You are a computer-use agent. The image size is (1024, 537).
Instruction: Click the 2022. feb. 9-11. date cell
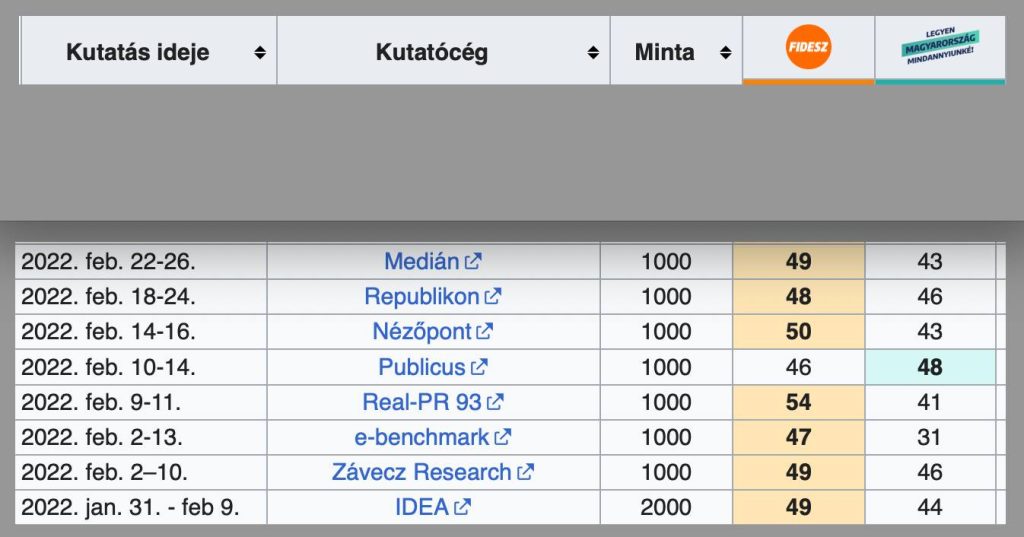95,402
